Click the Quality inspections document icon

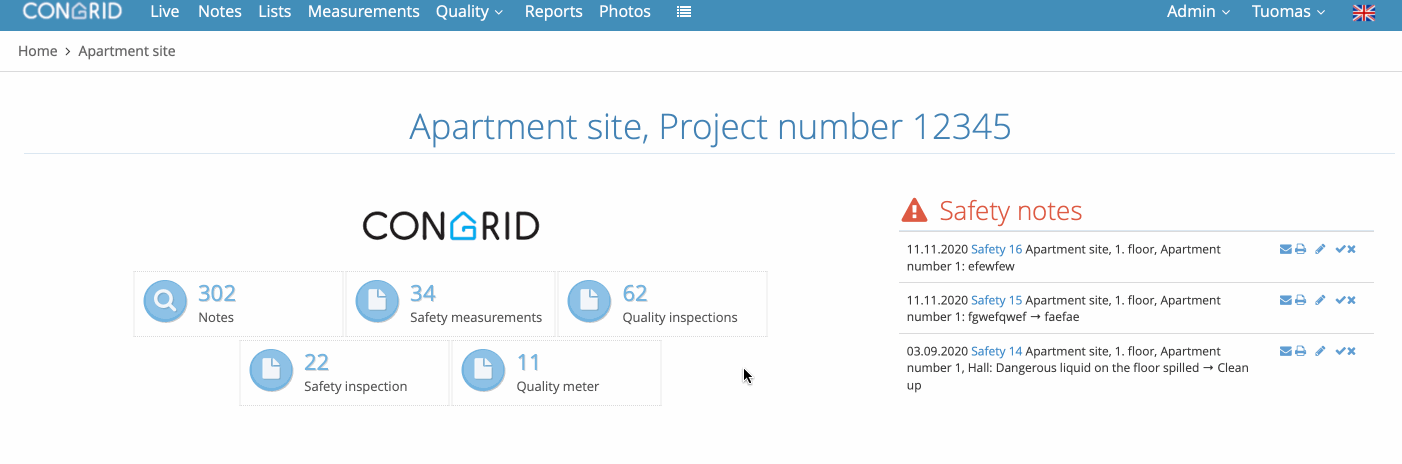(x=589, y=300)
